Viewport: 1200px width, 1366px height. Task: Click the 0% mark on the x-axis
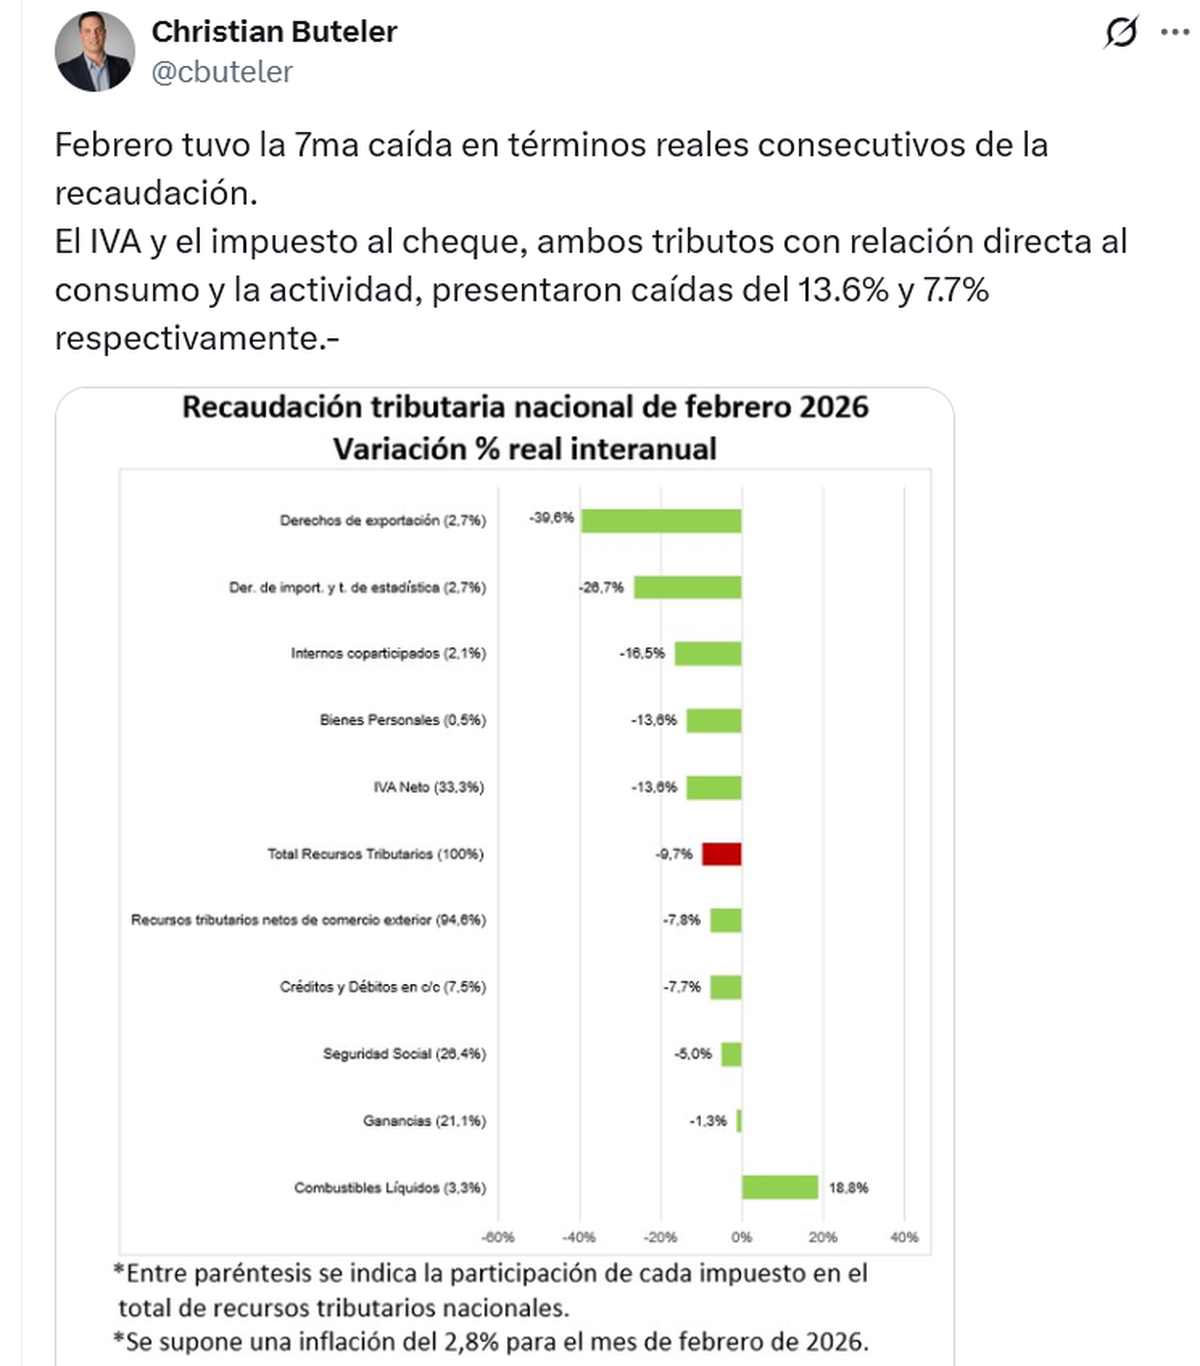tap(741, 1237)
